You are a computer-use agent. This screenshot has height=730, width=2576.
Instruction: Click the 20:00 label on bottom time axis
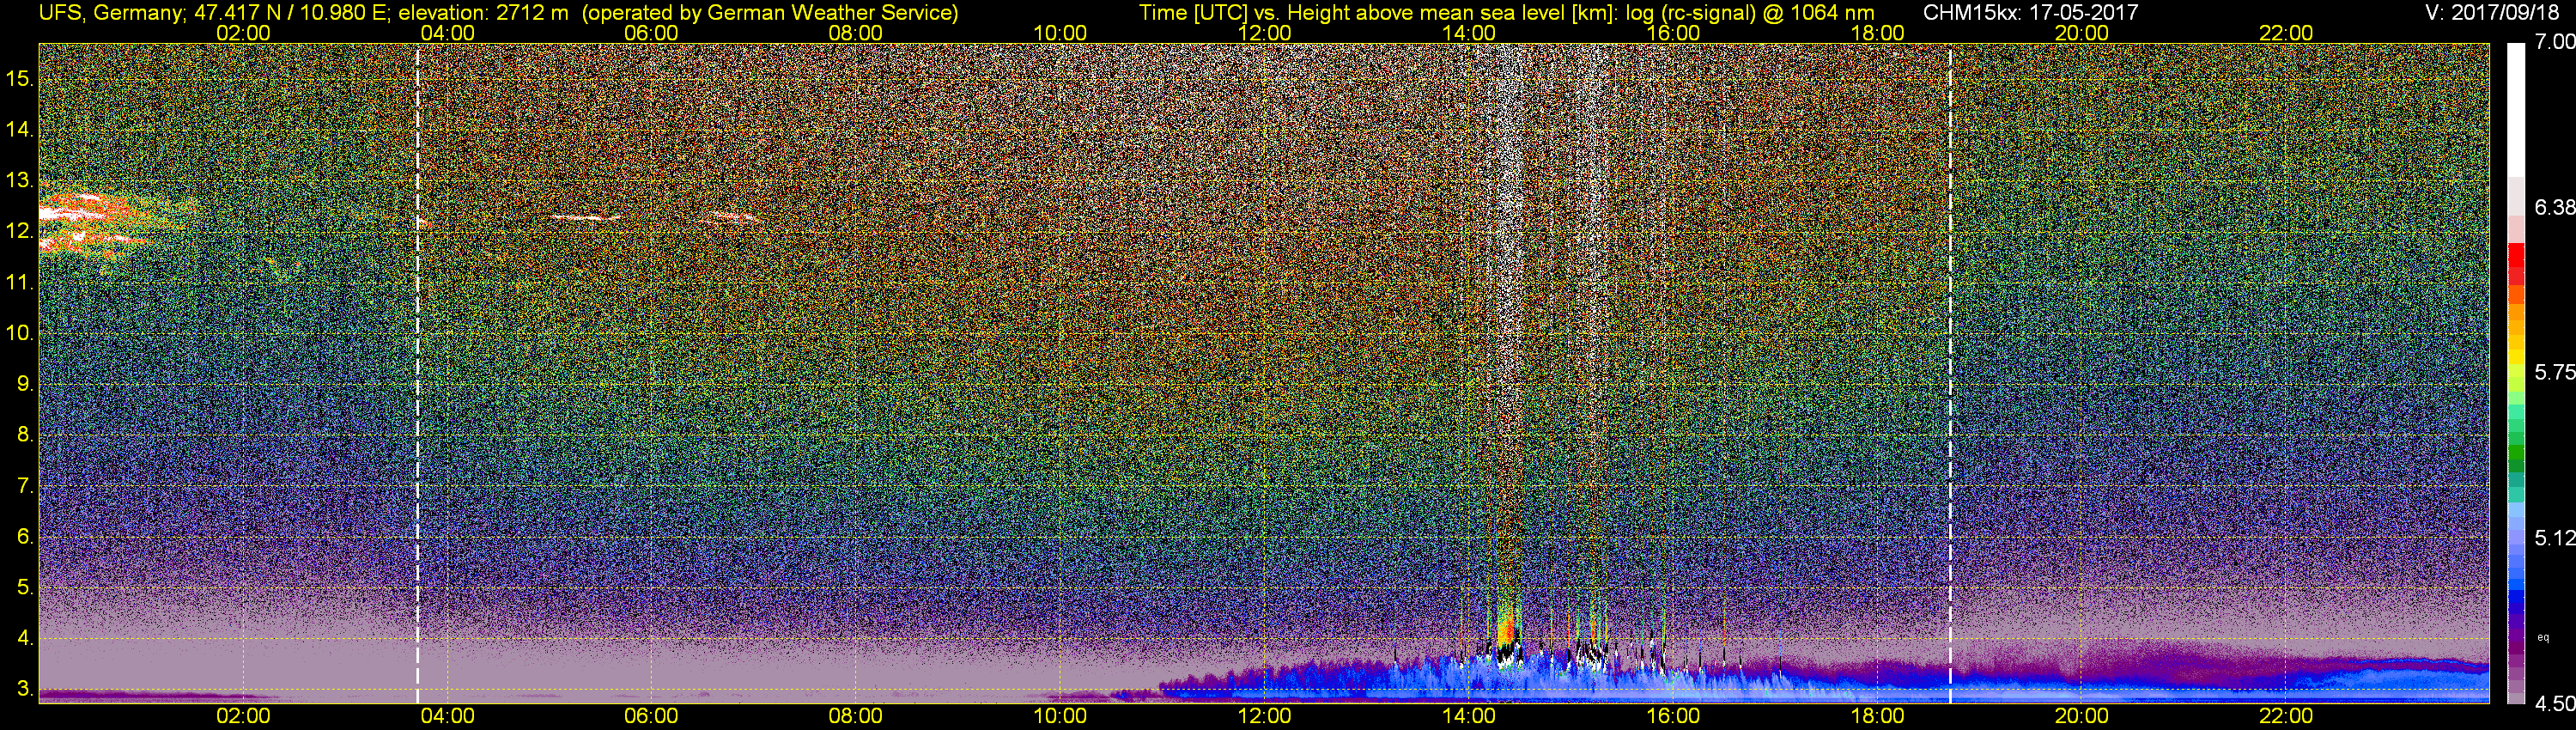pyautogui.click(x=2082, y=716)
